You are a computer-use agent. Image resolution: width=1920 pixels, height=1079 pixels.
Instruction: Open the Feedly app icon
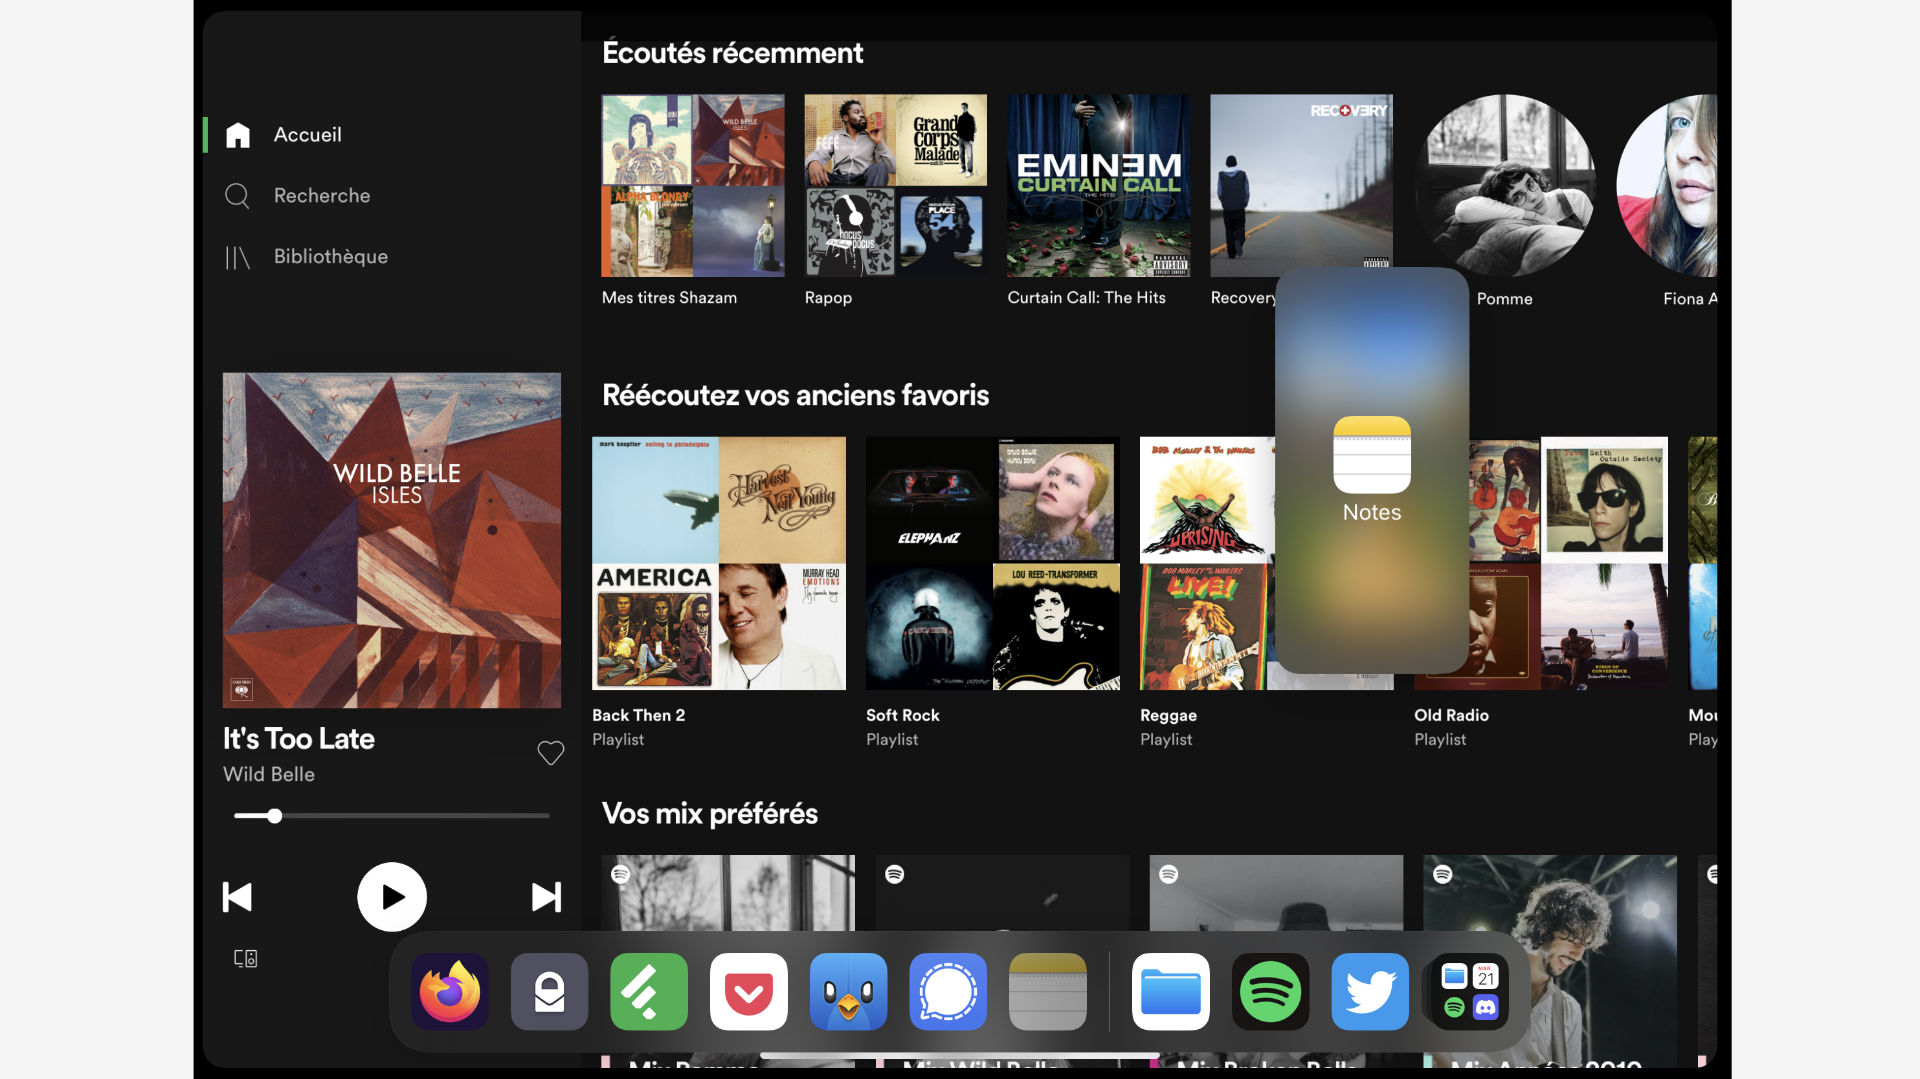point(649,992)
